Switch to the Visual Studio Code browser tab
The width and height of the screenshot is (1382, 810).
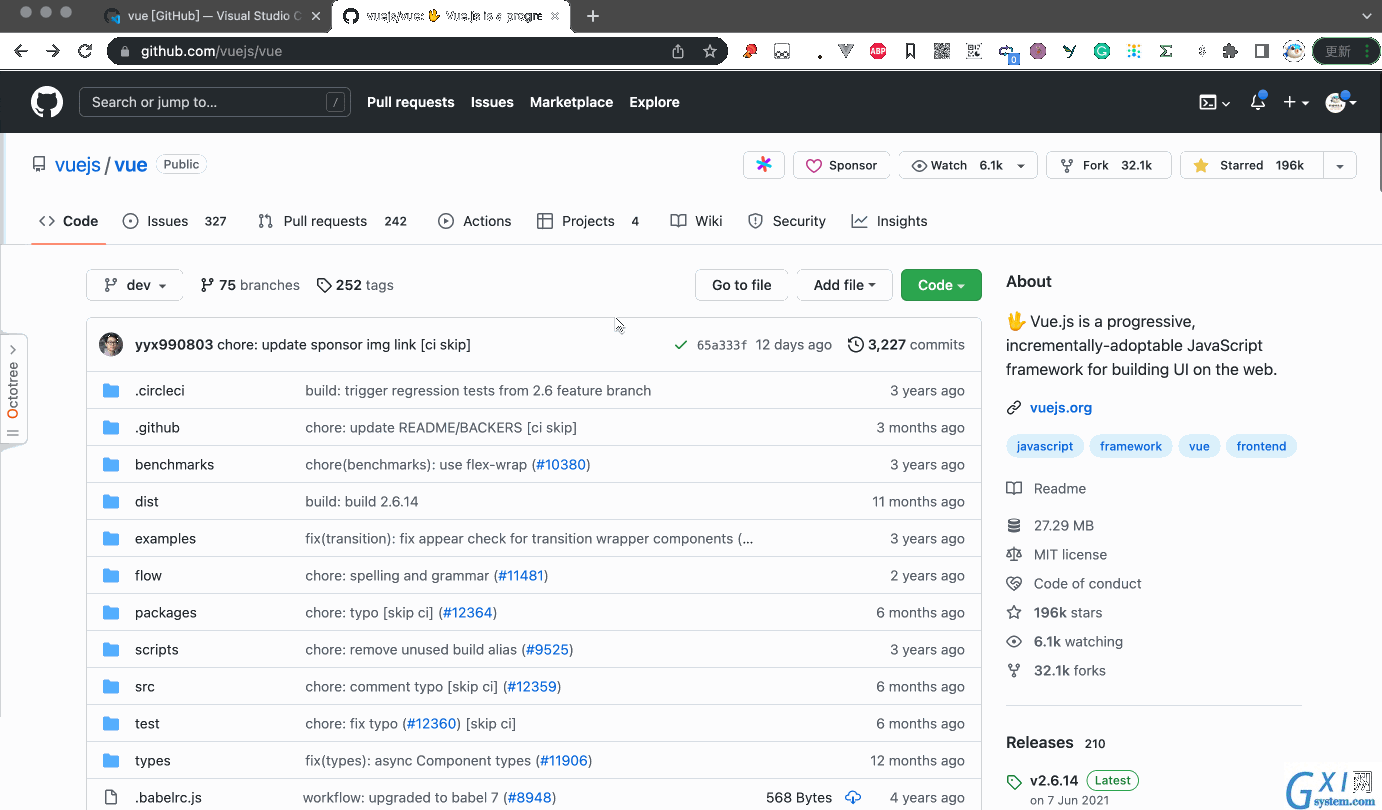(x=214, y=16)
